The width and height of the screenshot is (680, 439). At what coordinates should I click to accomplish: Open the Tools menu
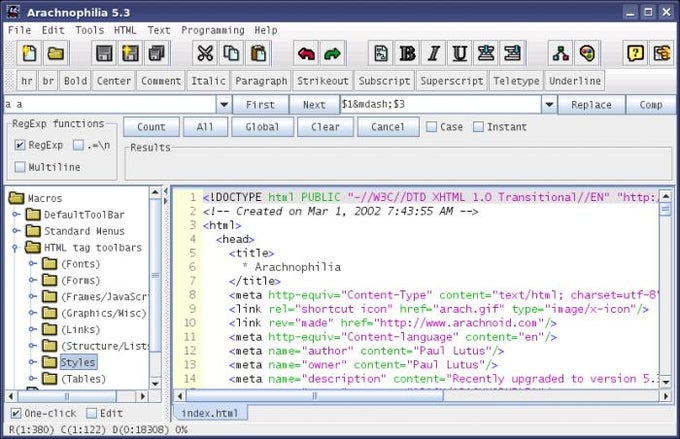tap(89, 30)
